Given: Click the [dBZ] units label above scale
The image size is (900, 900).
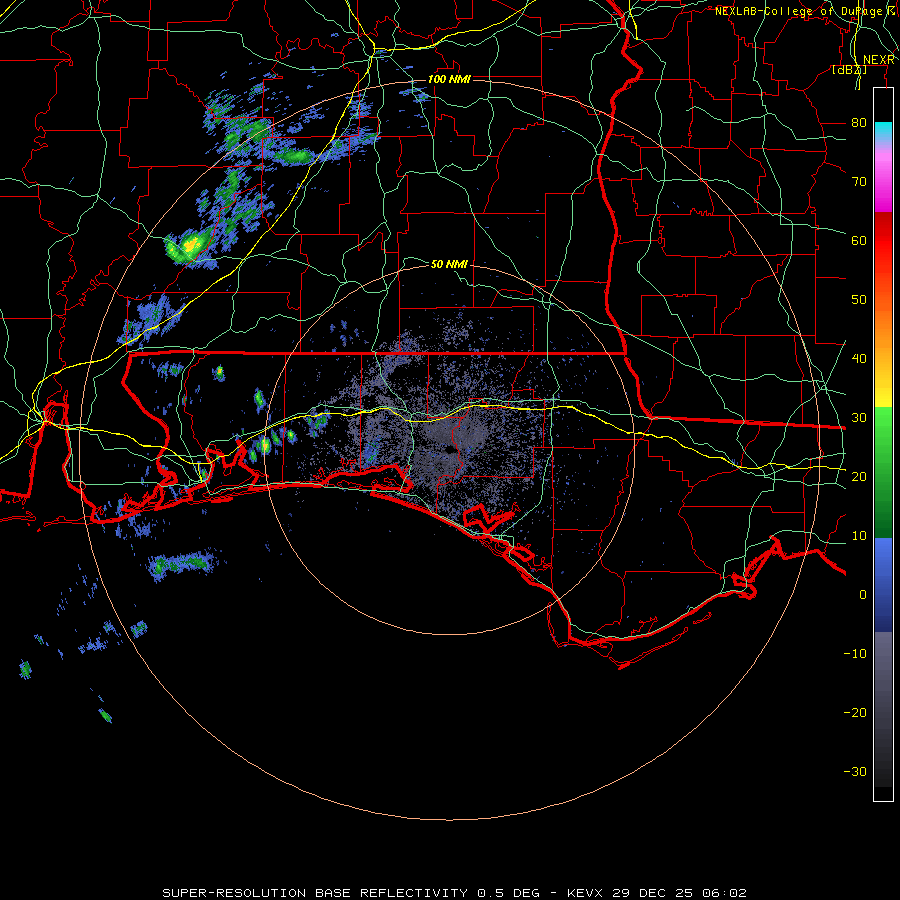Looking at the screenshot, I should [849, 69].
